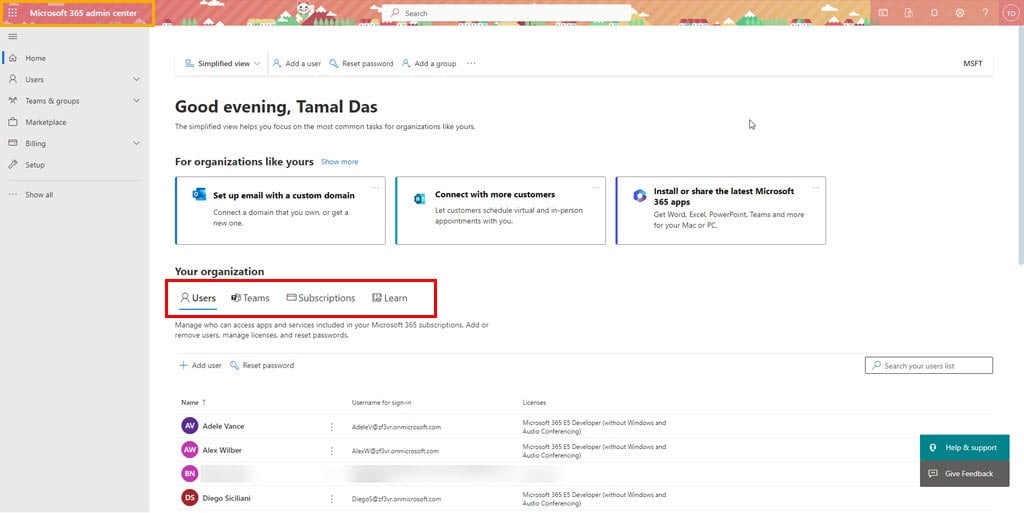
Task: Click the MSFT label in command bar
Action: tap(972, 63)
